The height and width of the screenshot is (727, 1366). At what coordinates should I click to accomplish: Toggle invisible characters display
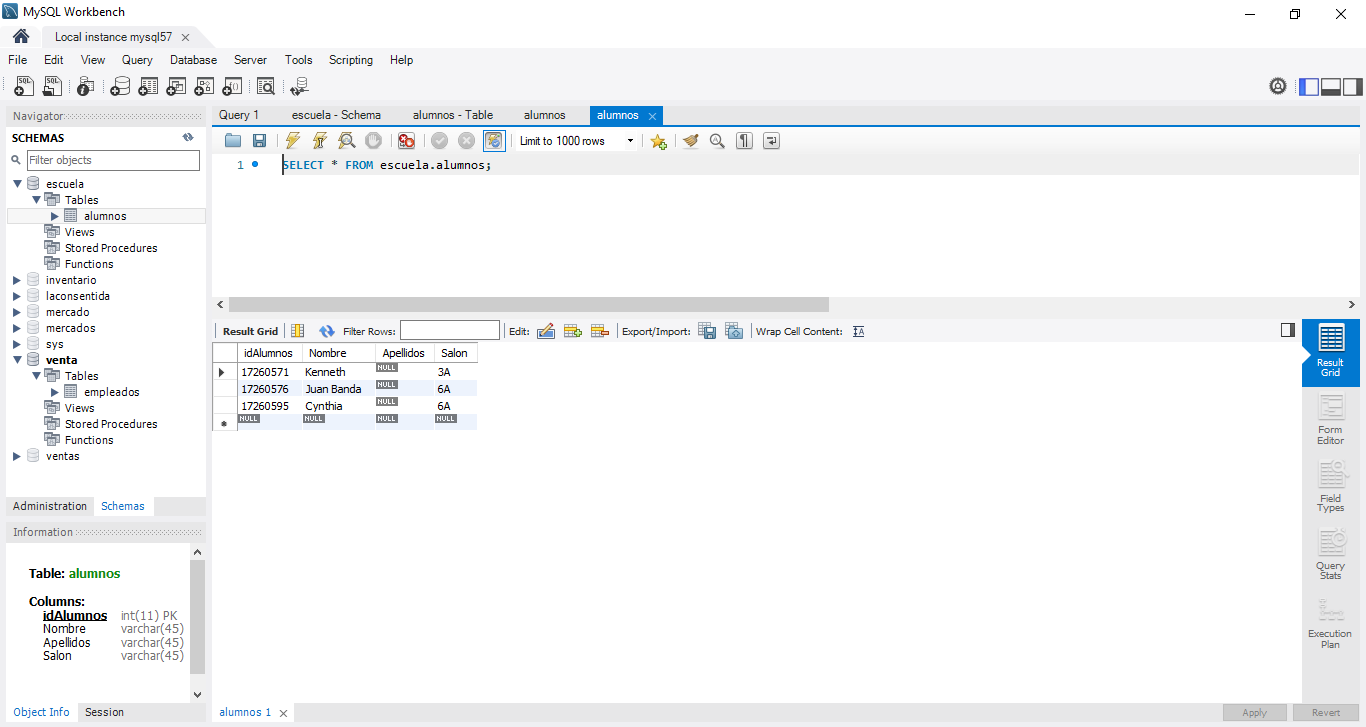(744, 141)
